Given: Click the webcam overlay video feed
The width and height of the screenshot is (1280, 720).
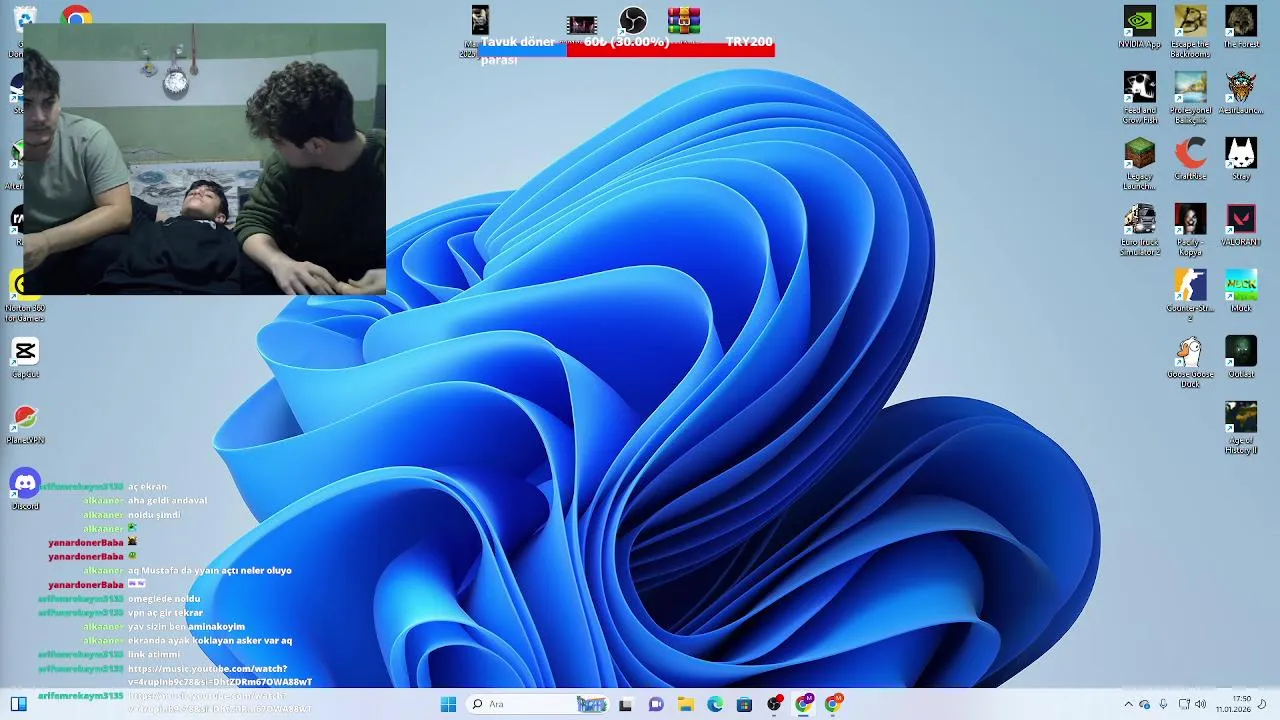Looking at the screenshot, I should (204, 159).
